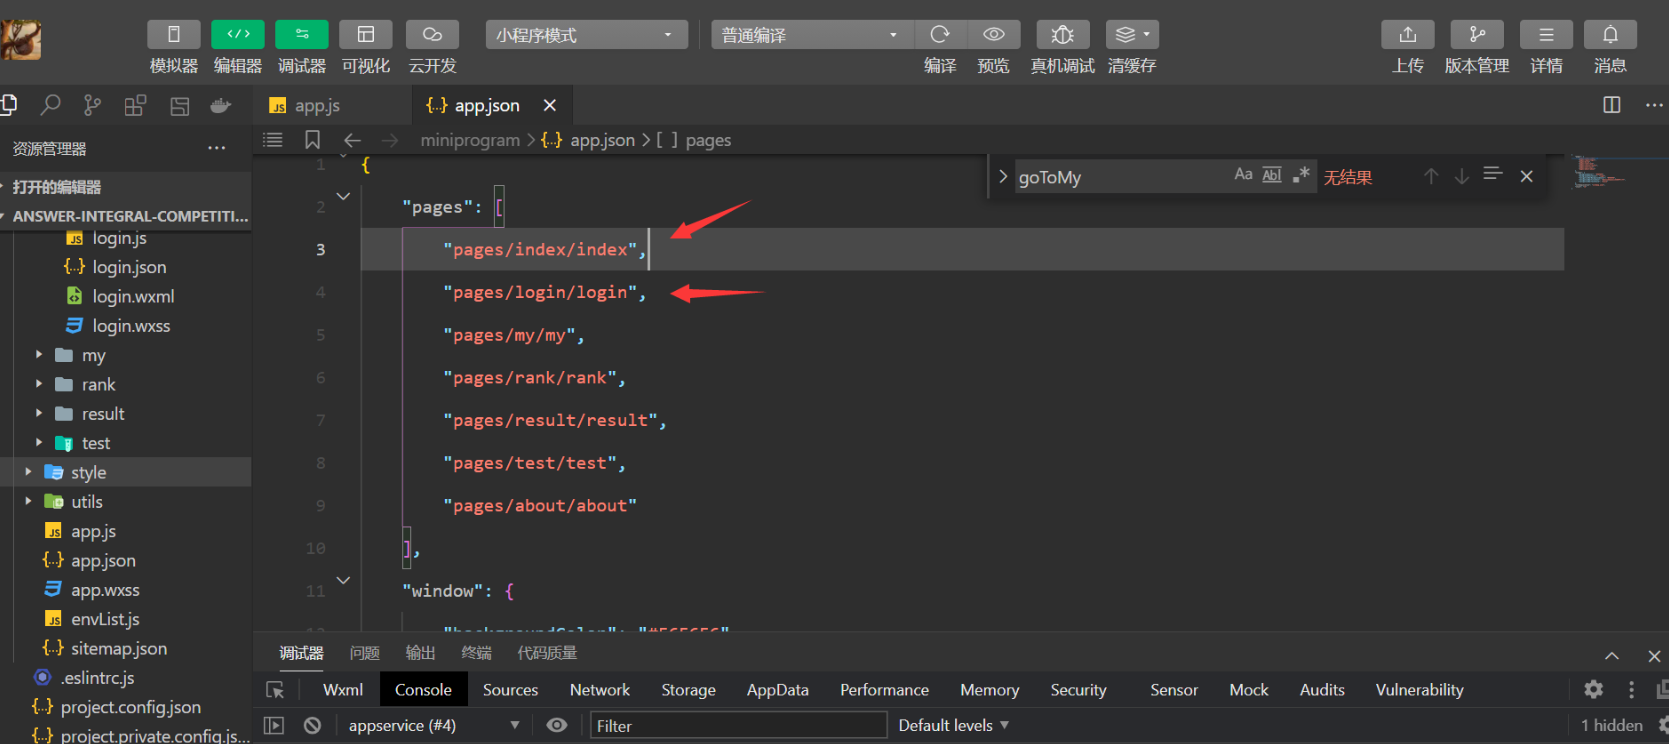Open the messages (消息) bell
This screenshot has height=744, width=1669.
(1610, 35)
